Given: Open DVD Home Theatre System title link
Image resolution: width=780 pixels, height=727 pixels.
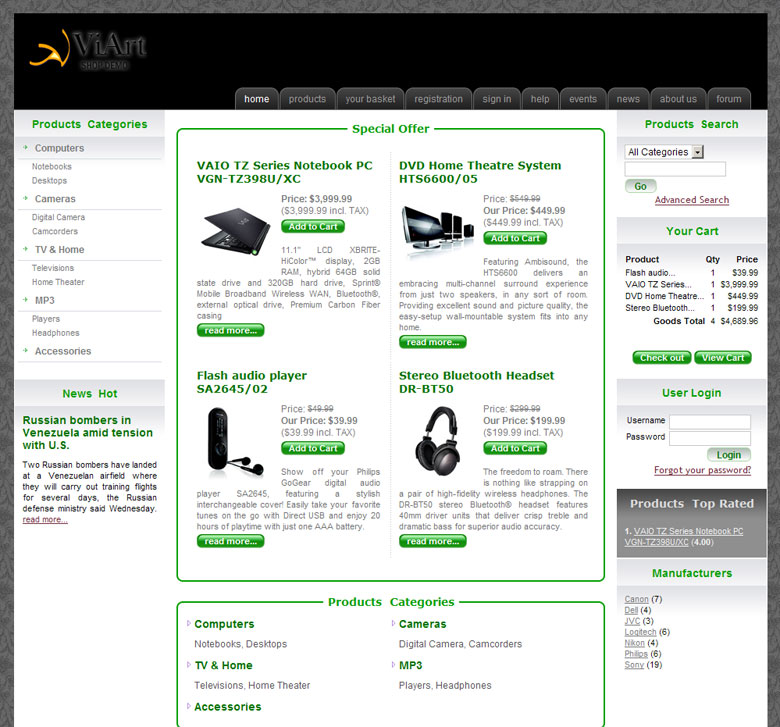Looking at the screenshot, I should (480, 172).
